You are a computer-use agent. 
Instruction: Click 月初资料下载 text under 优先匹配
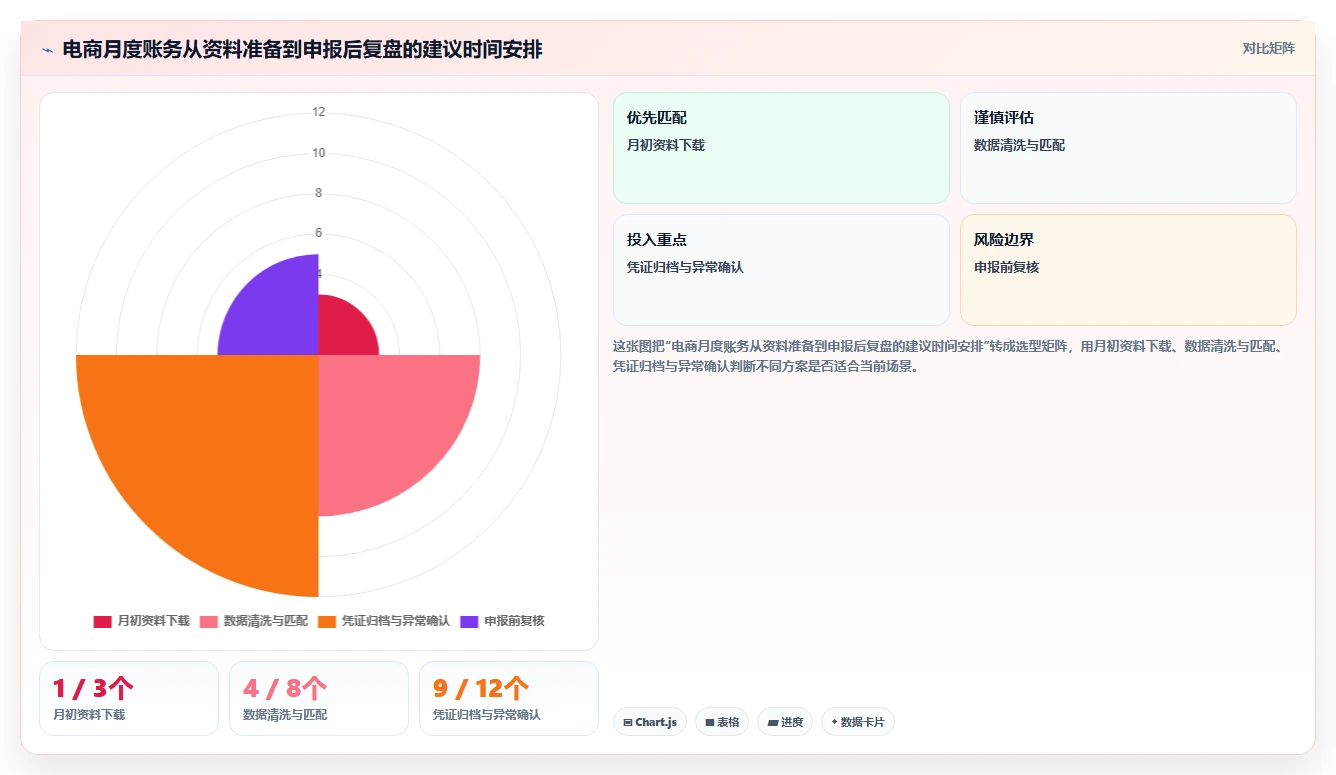666,145
